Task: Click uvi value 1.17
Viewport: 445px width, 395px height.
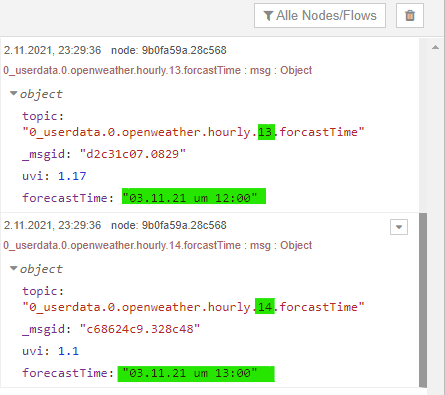Action: (x=72, y=176)
